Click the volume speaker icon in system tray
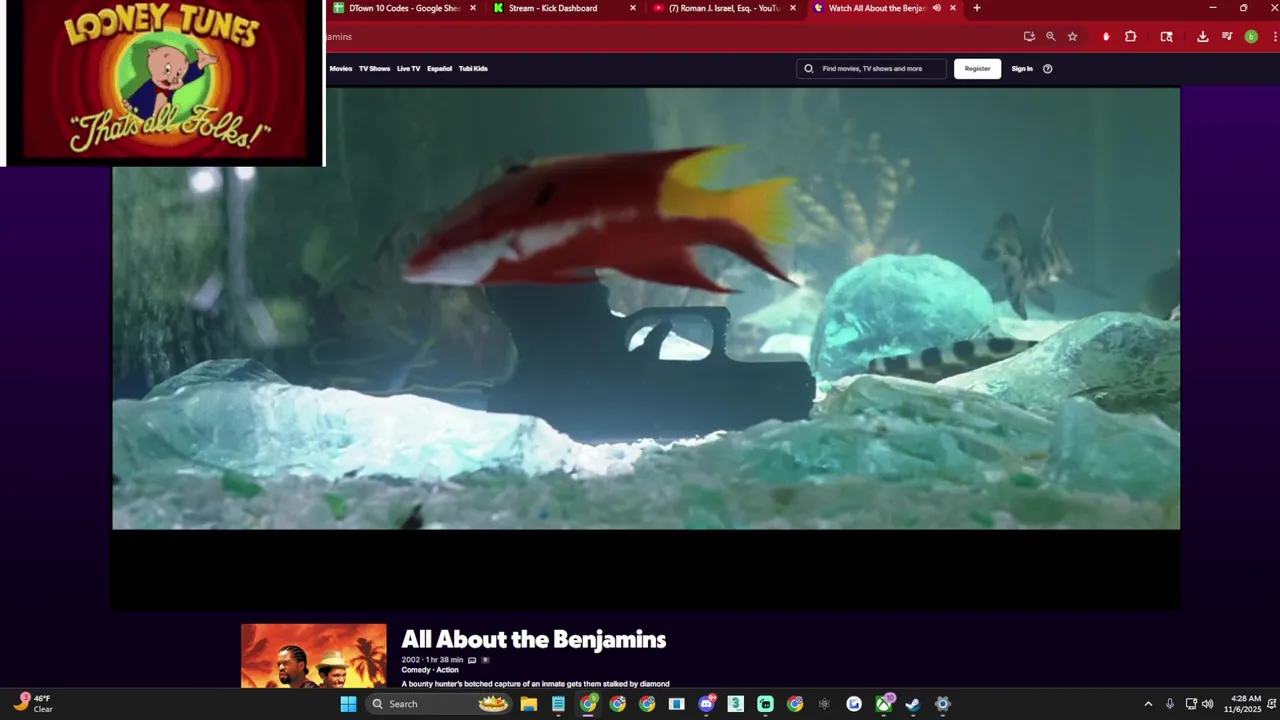Screen dimensions: 1280x720 [1207, 704]
